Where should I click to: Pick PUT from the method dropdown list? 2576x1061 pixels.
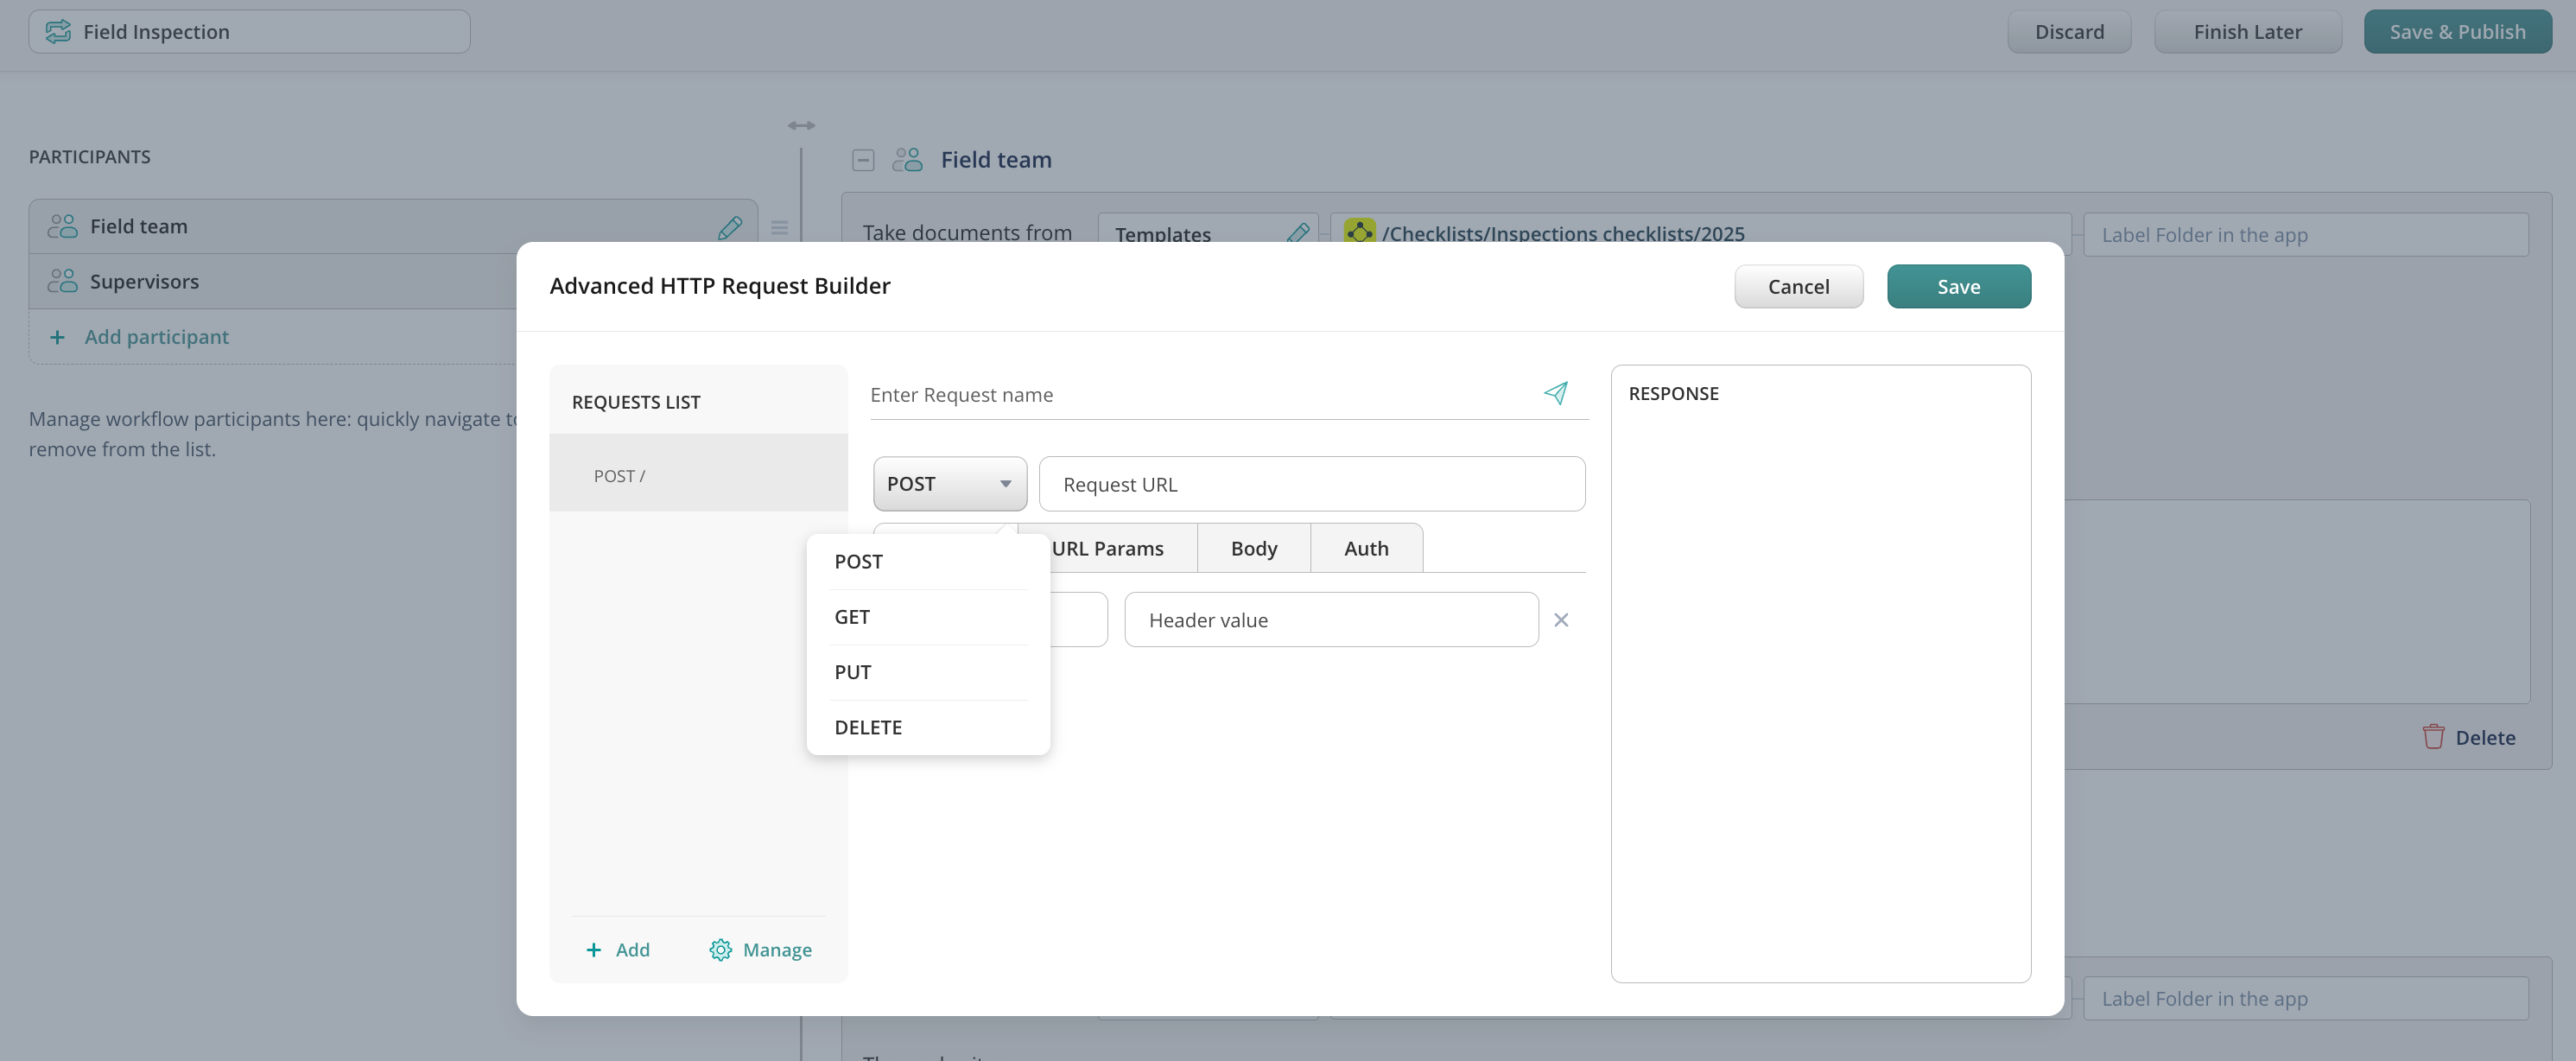point(852,672)
